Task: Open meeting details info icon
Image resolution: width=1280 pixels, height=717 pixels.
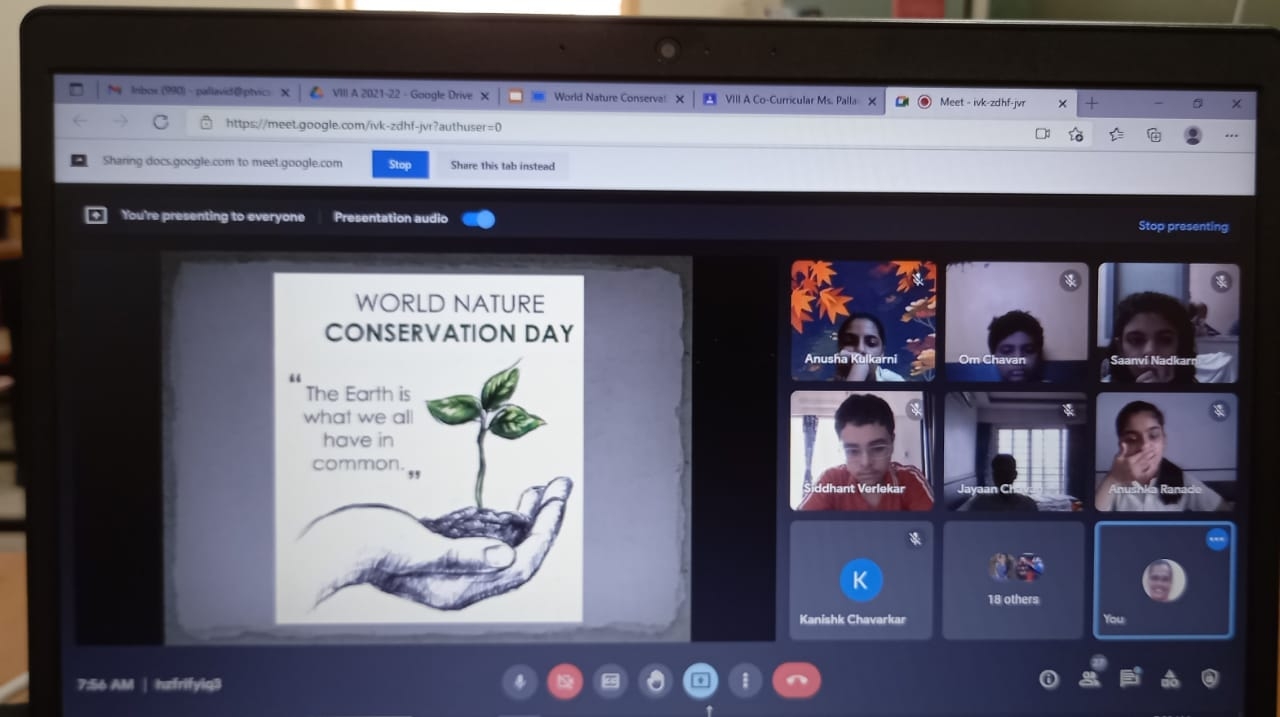Action: [x=1049, y=679]
